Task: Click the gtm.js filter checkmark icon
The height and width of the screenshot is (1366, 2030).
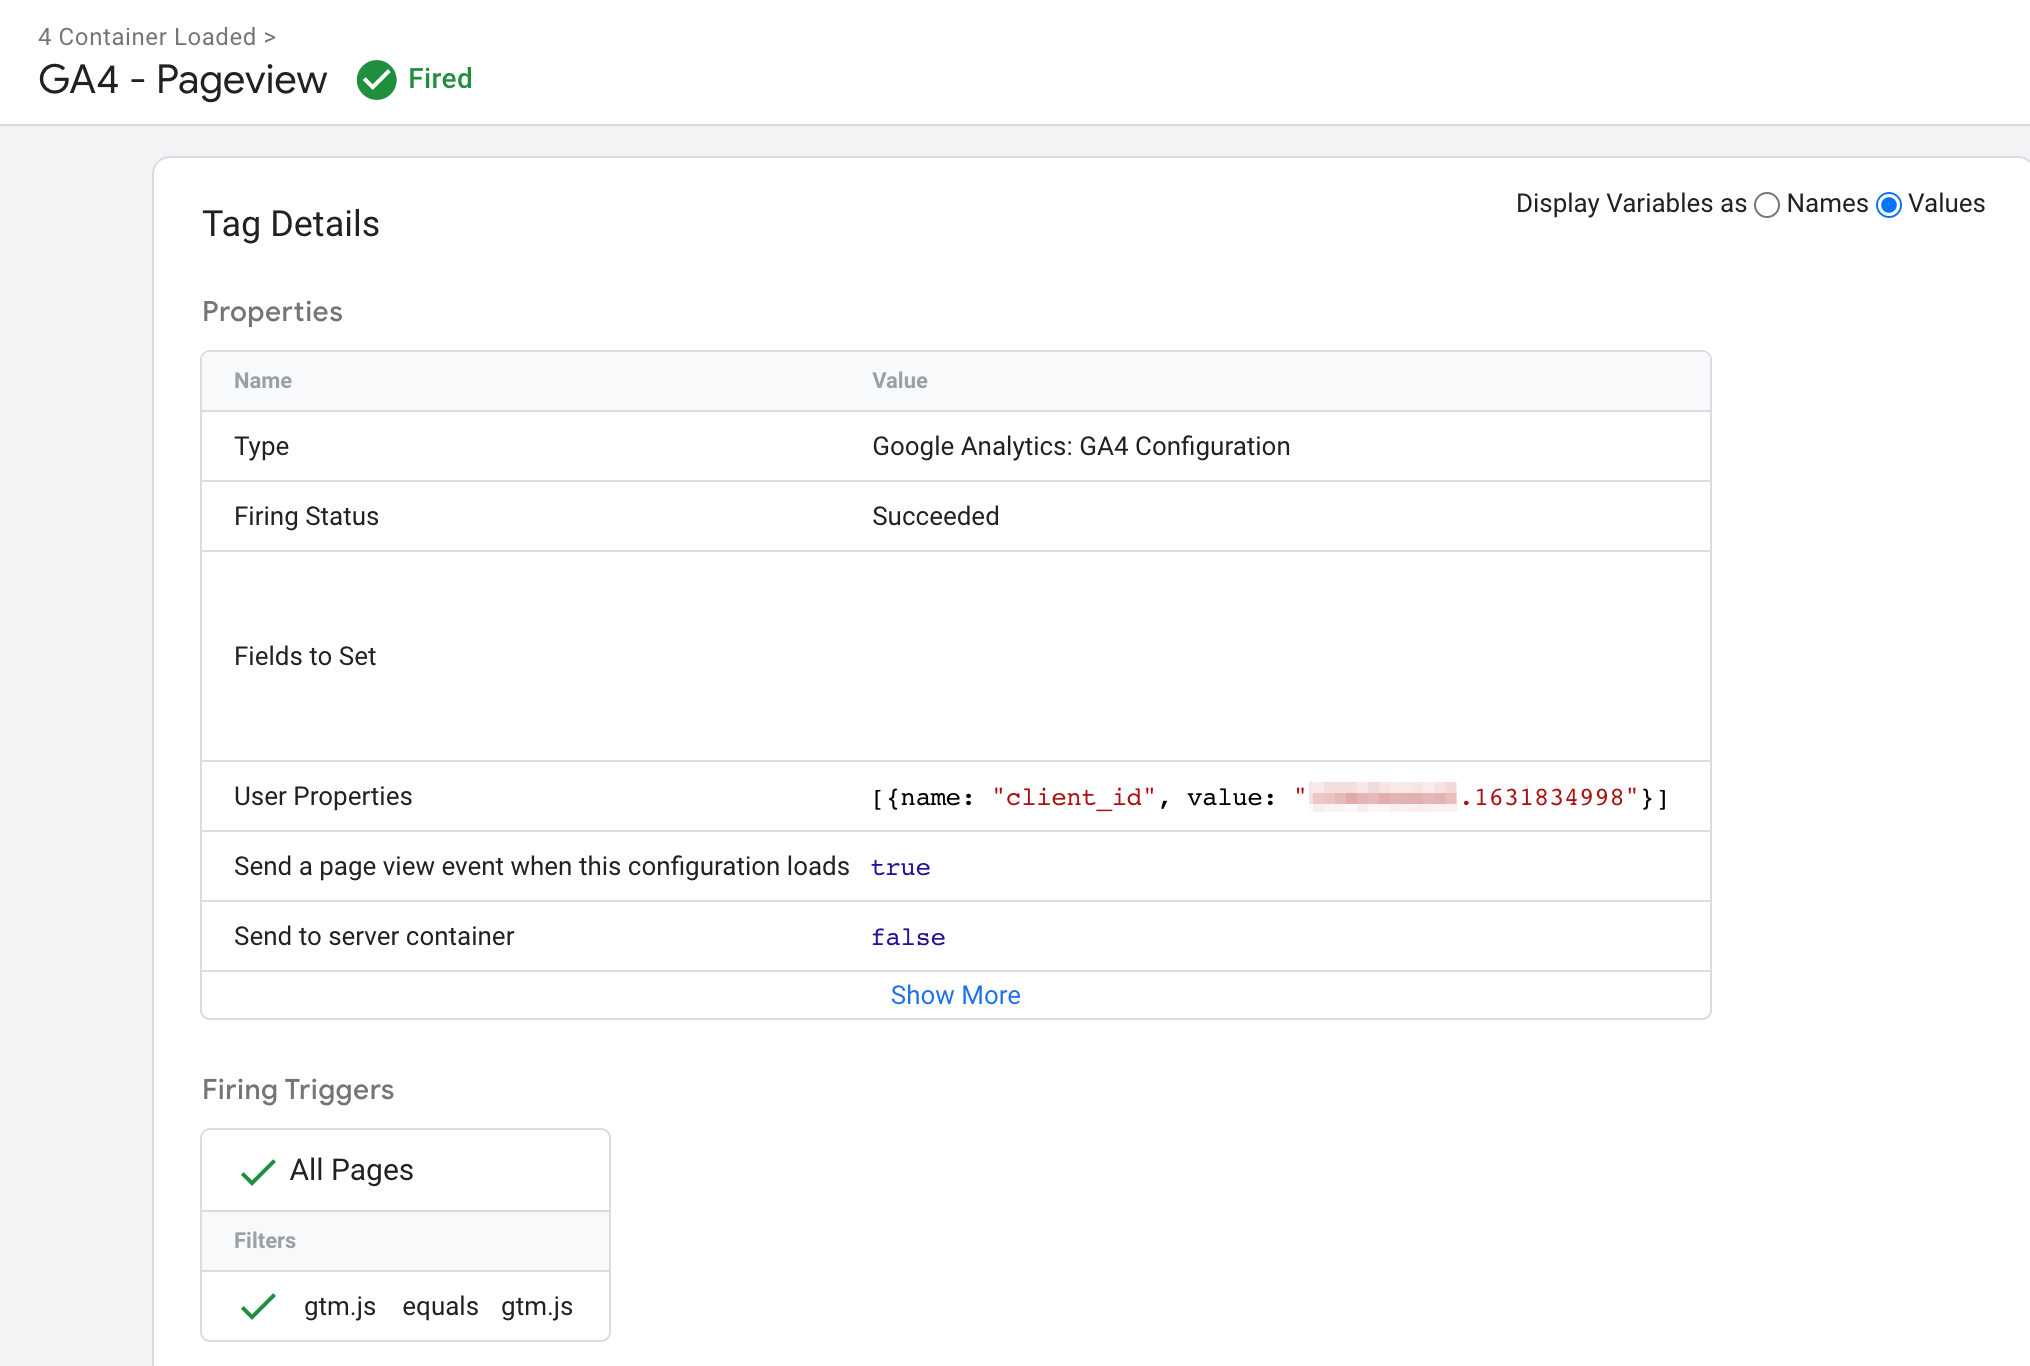Action: tap(258, 1306)
